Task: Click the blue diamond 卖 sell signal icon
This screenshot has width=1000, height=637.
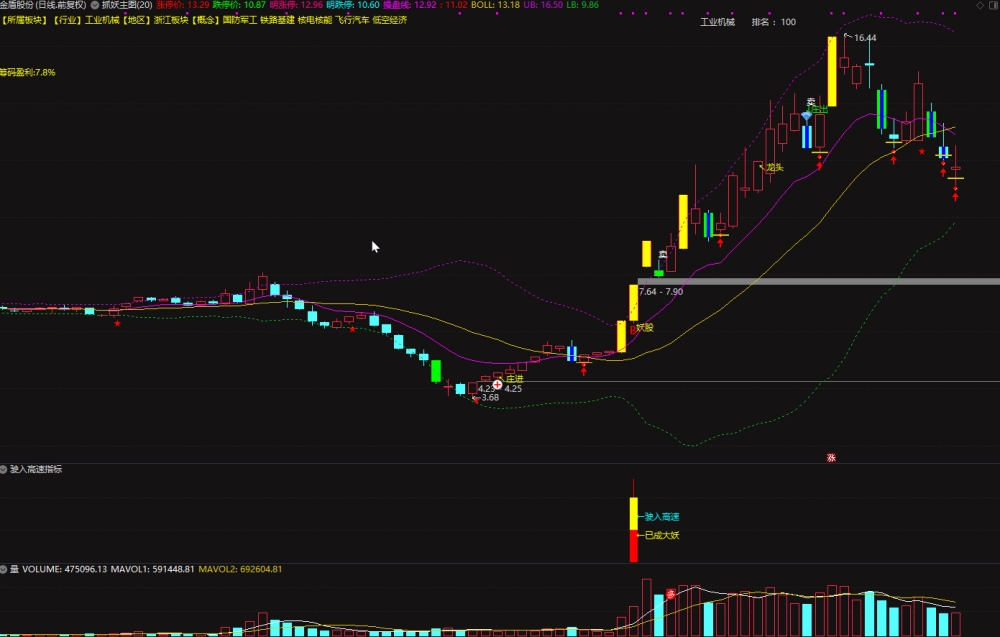Action: [x=807, y=116]
